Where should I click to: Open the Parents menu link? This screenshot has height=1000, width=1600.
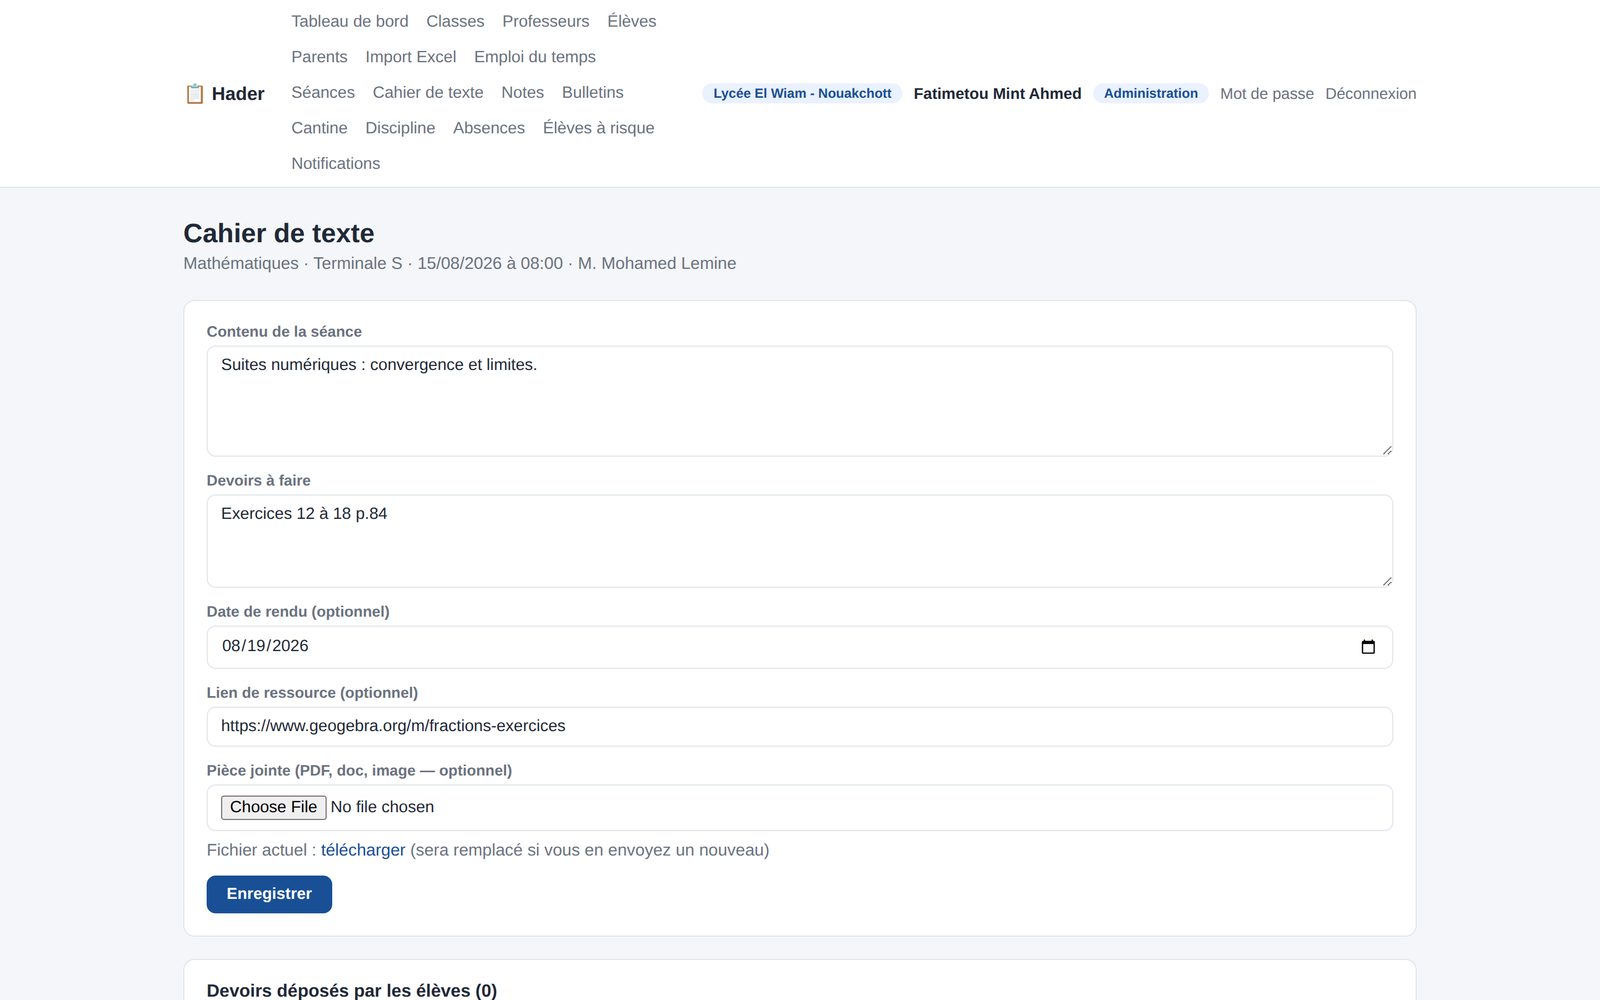coord(319,57)
